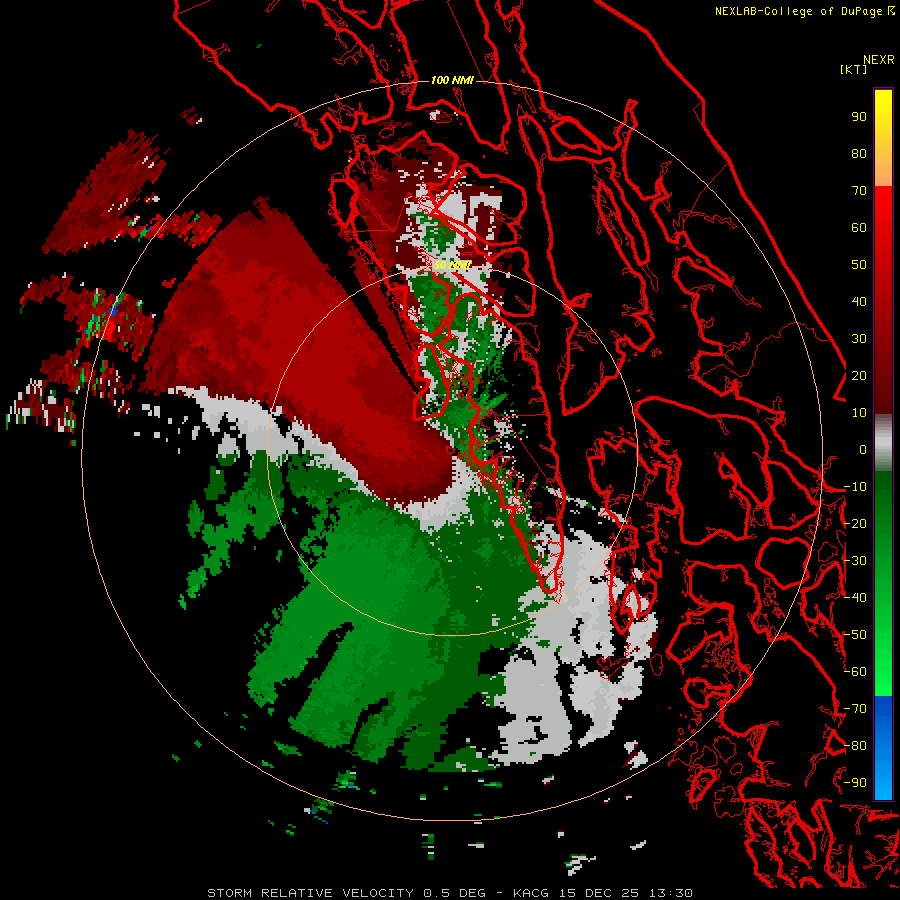The height and width of the screenshot is (900, 900).
Task: Click the -70 value on velocity scale
Action: pyautogui.click(x=855, y=709)
